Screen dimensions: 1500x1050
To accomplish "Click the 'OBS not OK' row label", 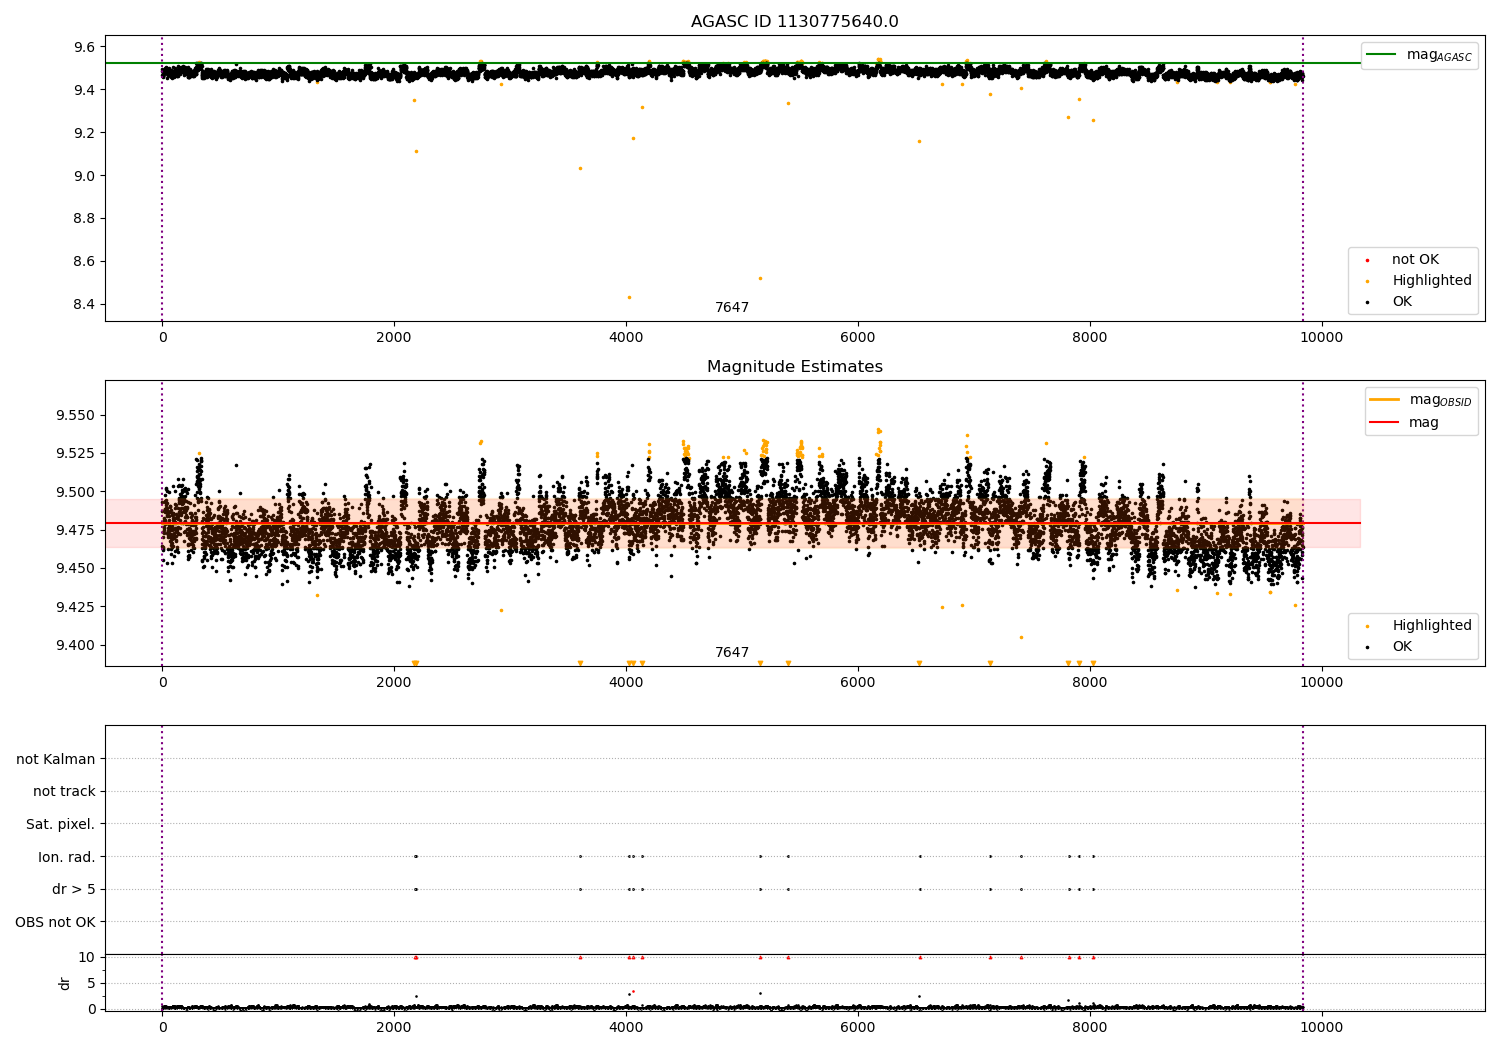I will 56,922.
